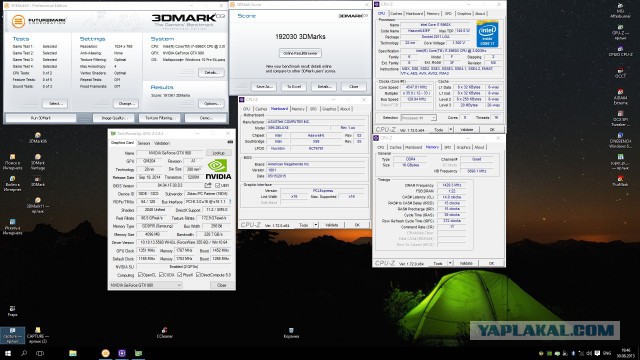Select the 3DMark11 shortcut on desktop
The height and width of the screenshot is (360, 640).
(38, 205)
